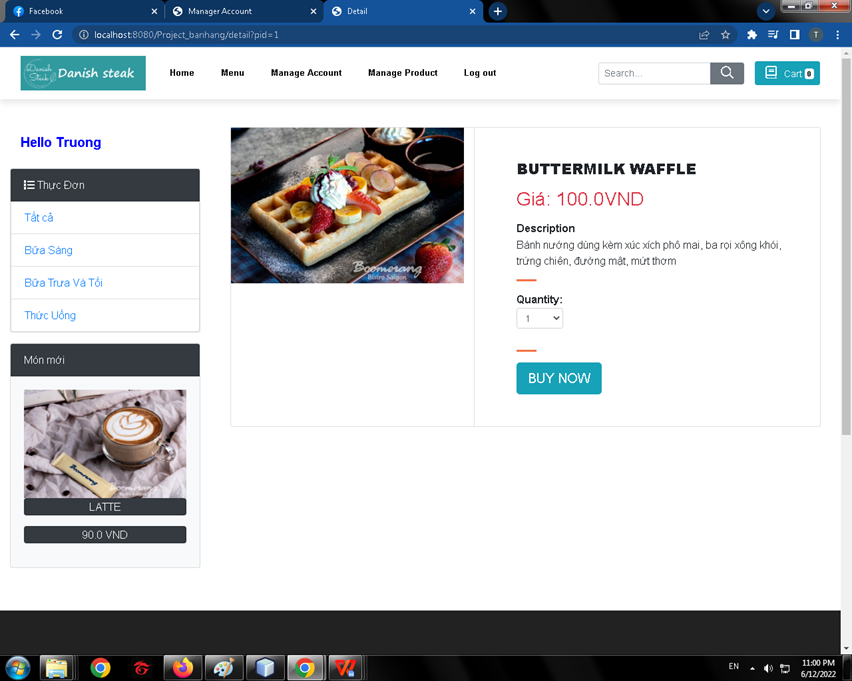Click the EN language indicator

(734, 666)
